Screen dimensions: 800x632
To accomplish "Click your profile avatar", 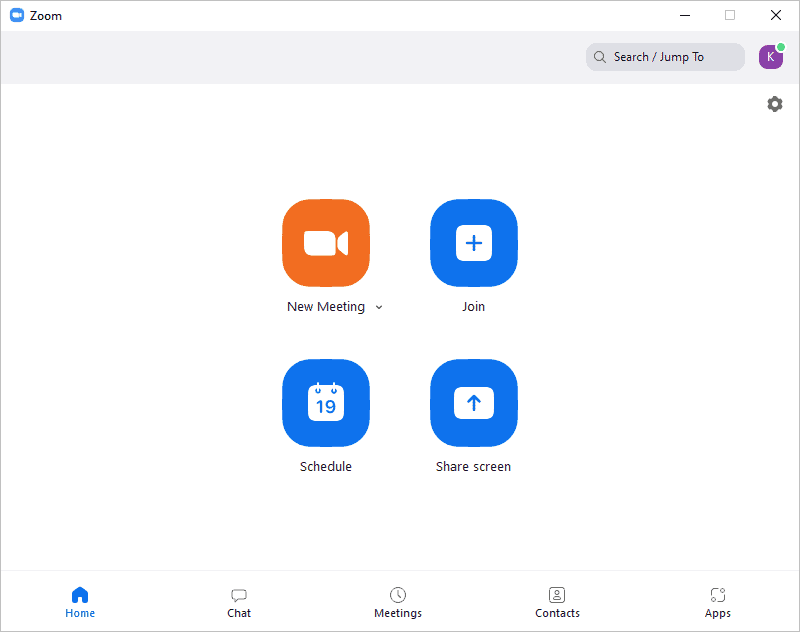I will tap(771, 57).
